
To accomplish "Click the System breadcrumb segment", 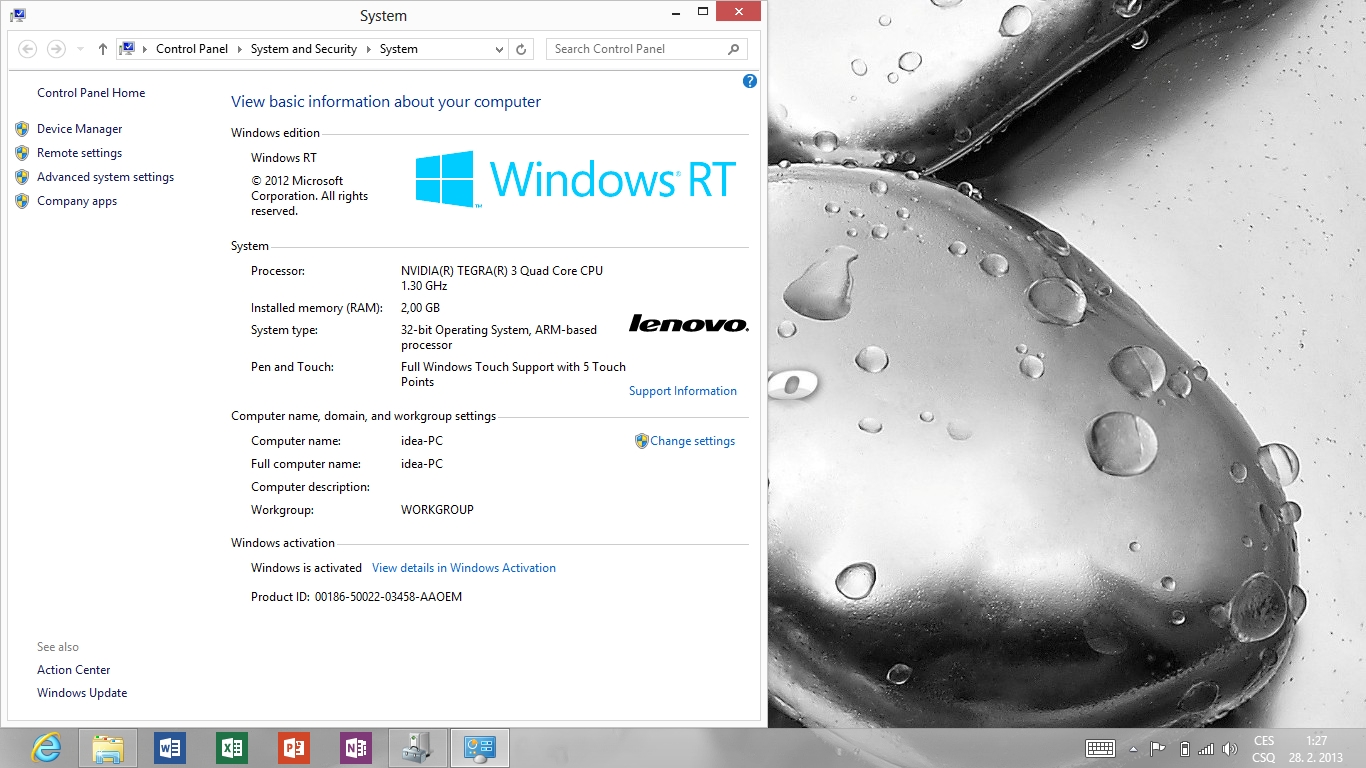I will (x=399, y=49).
